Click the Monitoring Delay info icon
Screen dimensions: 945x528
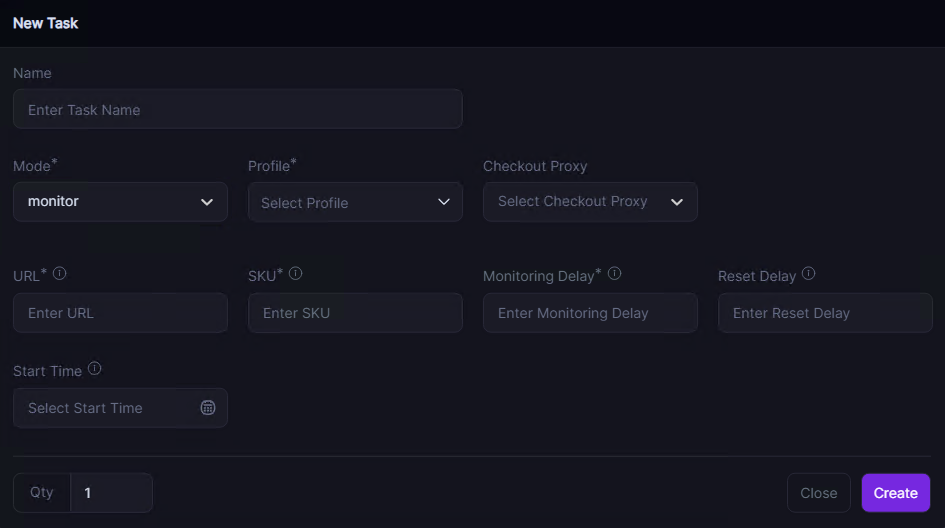pyautogui.click(x=614, y=273)
